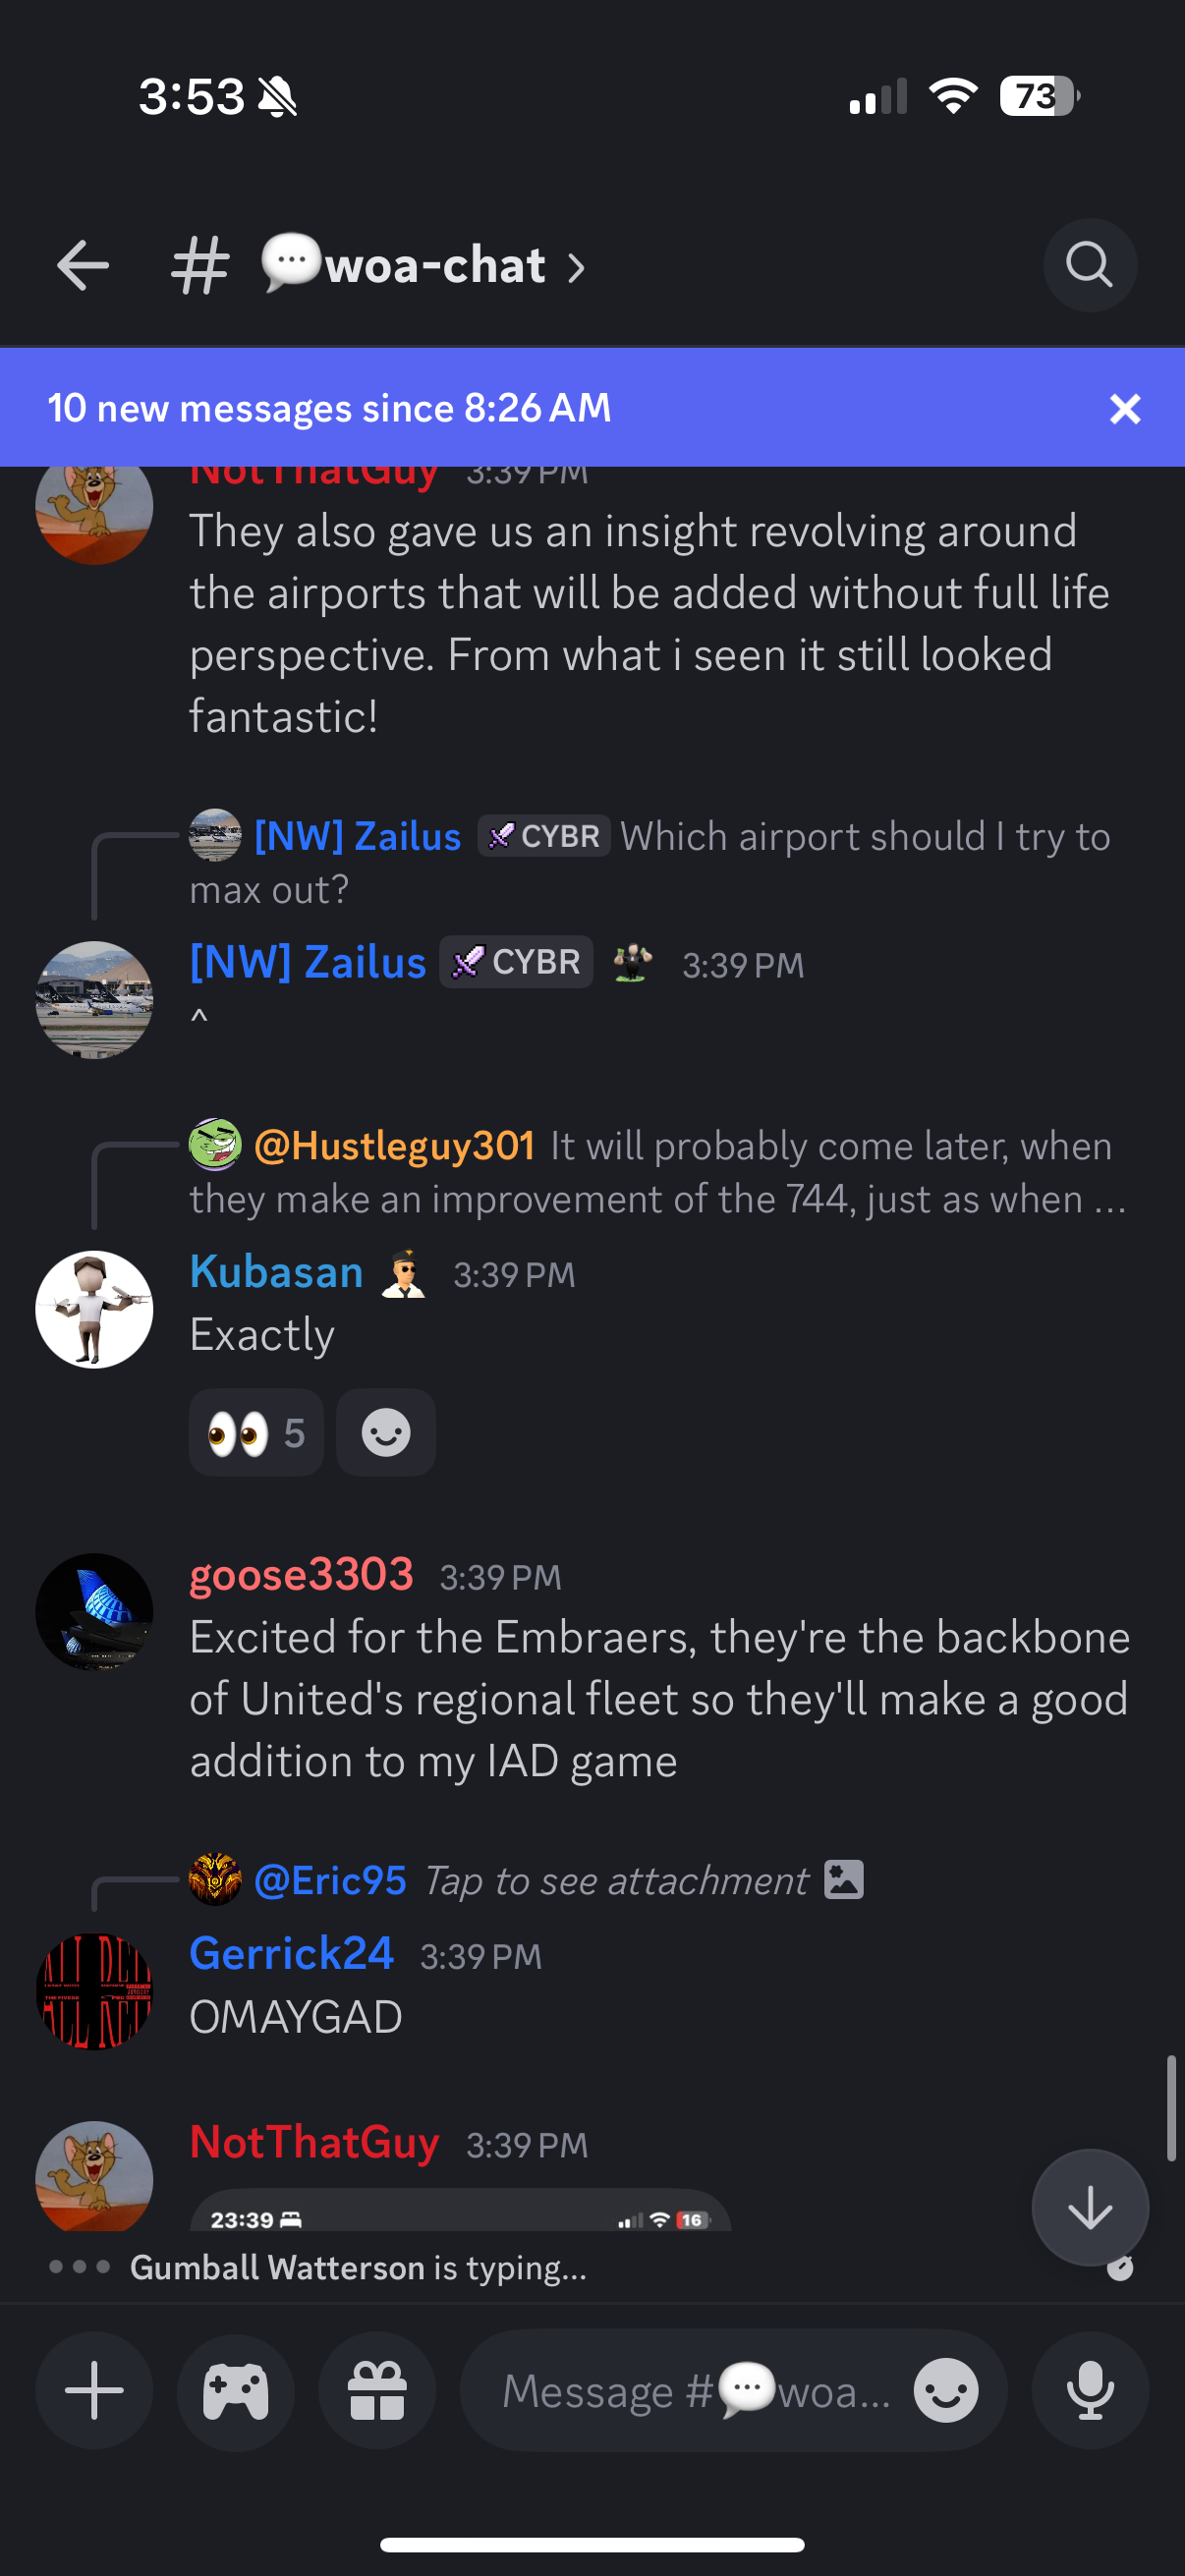Tap the microphone voice message icon
Viewport: 1185px width, 2576px height.
click(1090, 2390)
